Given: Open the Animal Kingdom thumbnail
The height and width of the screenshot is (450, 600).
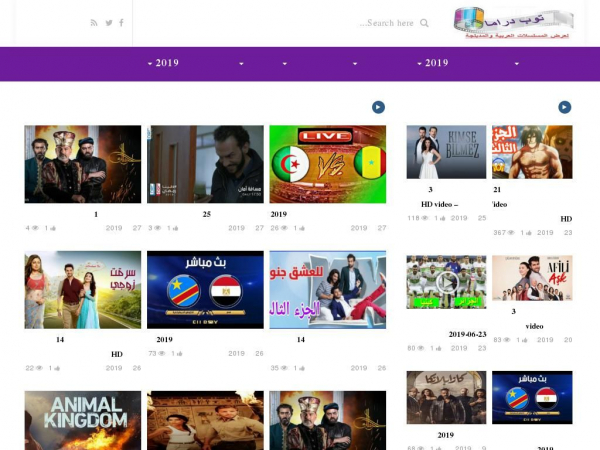Looking at the screenshot, I should pos(83,420).
